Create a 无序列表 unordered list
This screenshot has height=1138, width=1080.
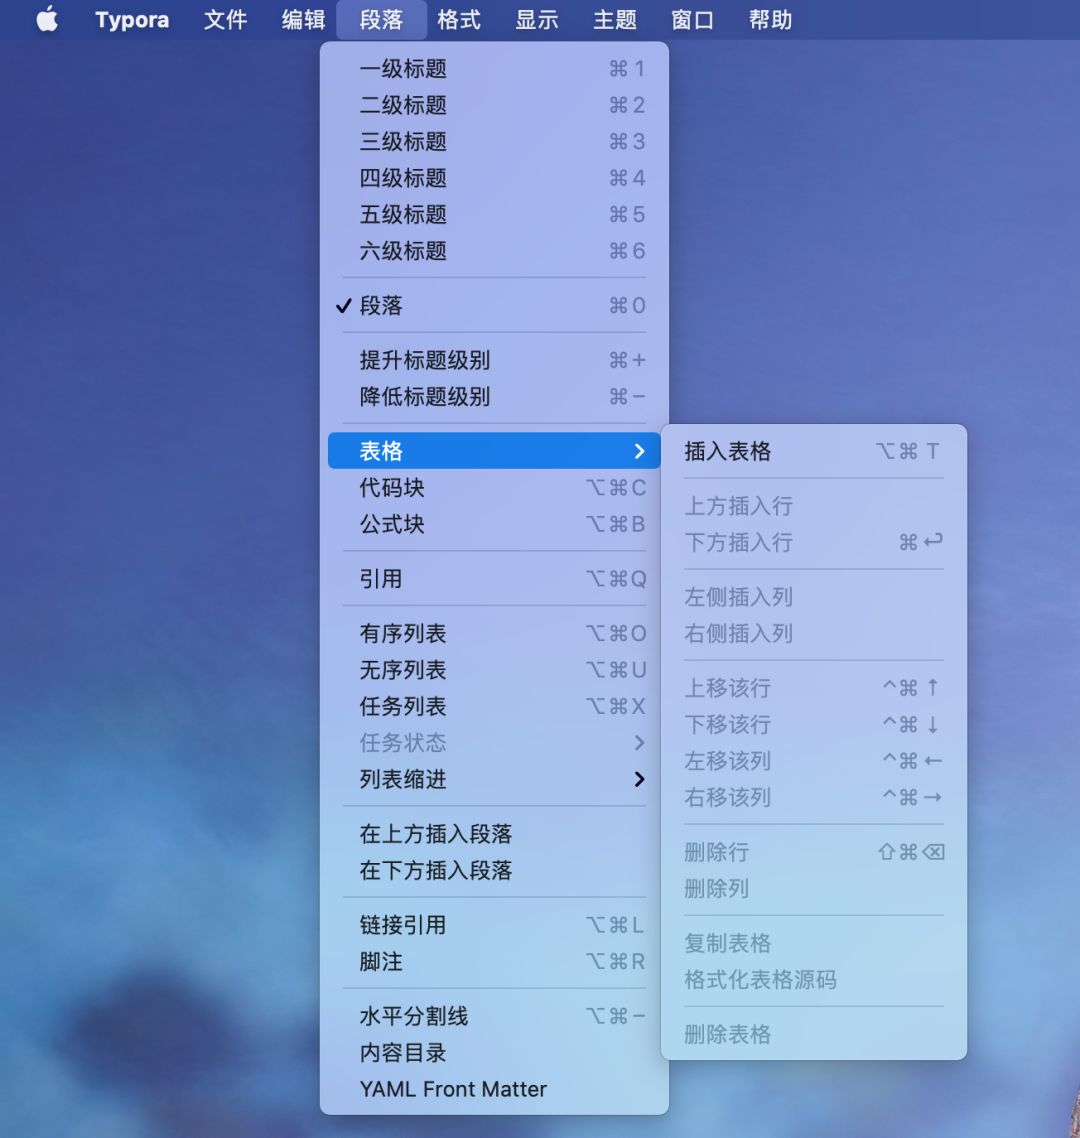click(494, 670)
